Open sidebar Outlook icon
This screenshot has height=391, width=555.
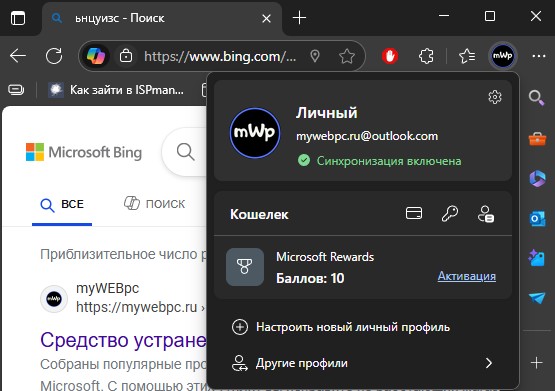click(537, 219)
